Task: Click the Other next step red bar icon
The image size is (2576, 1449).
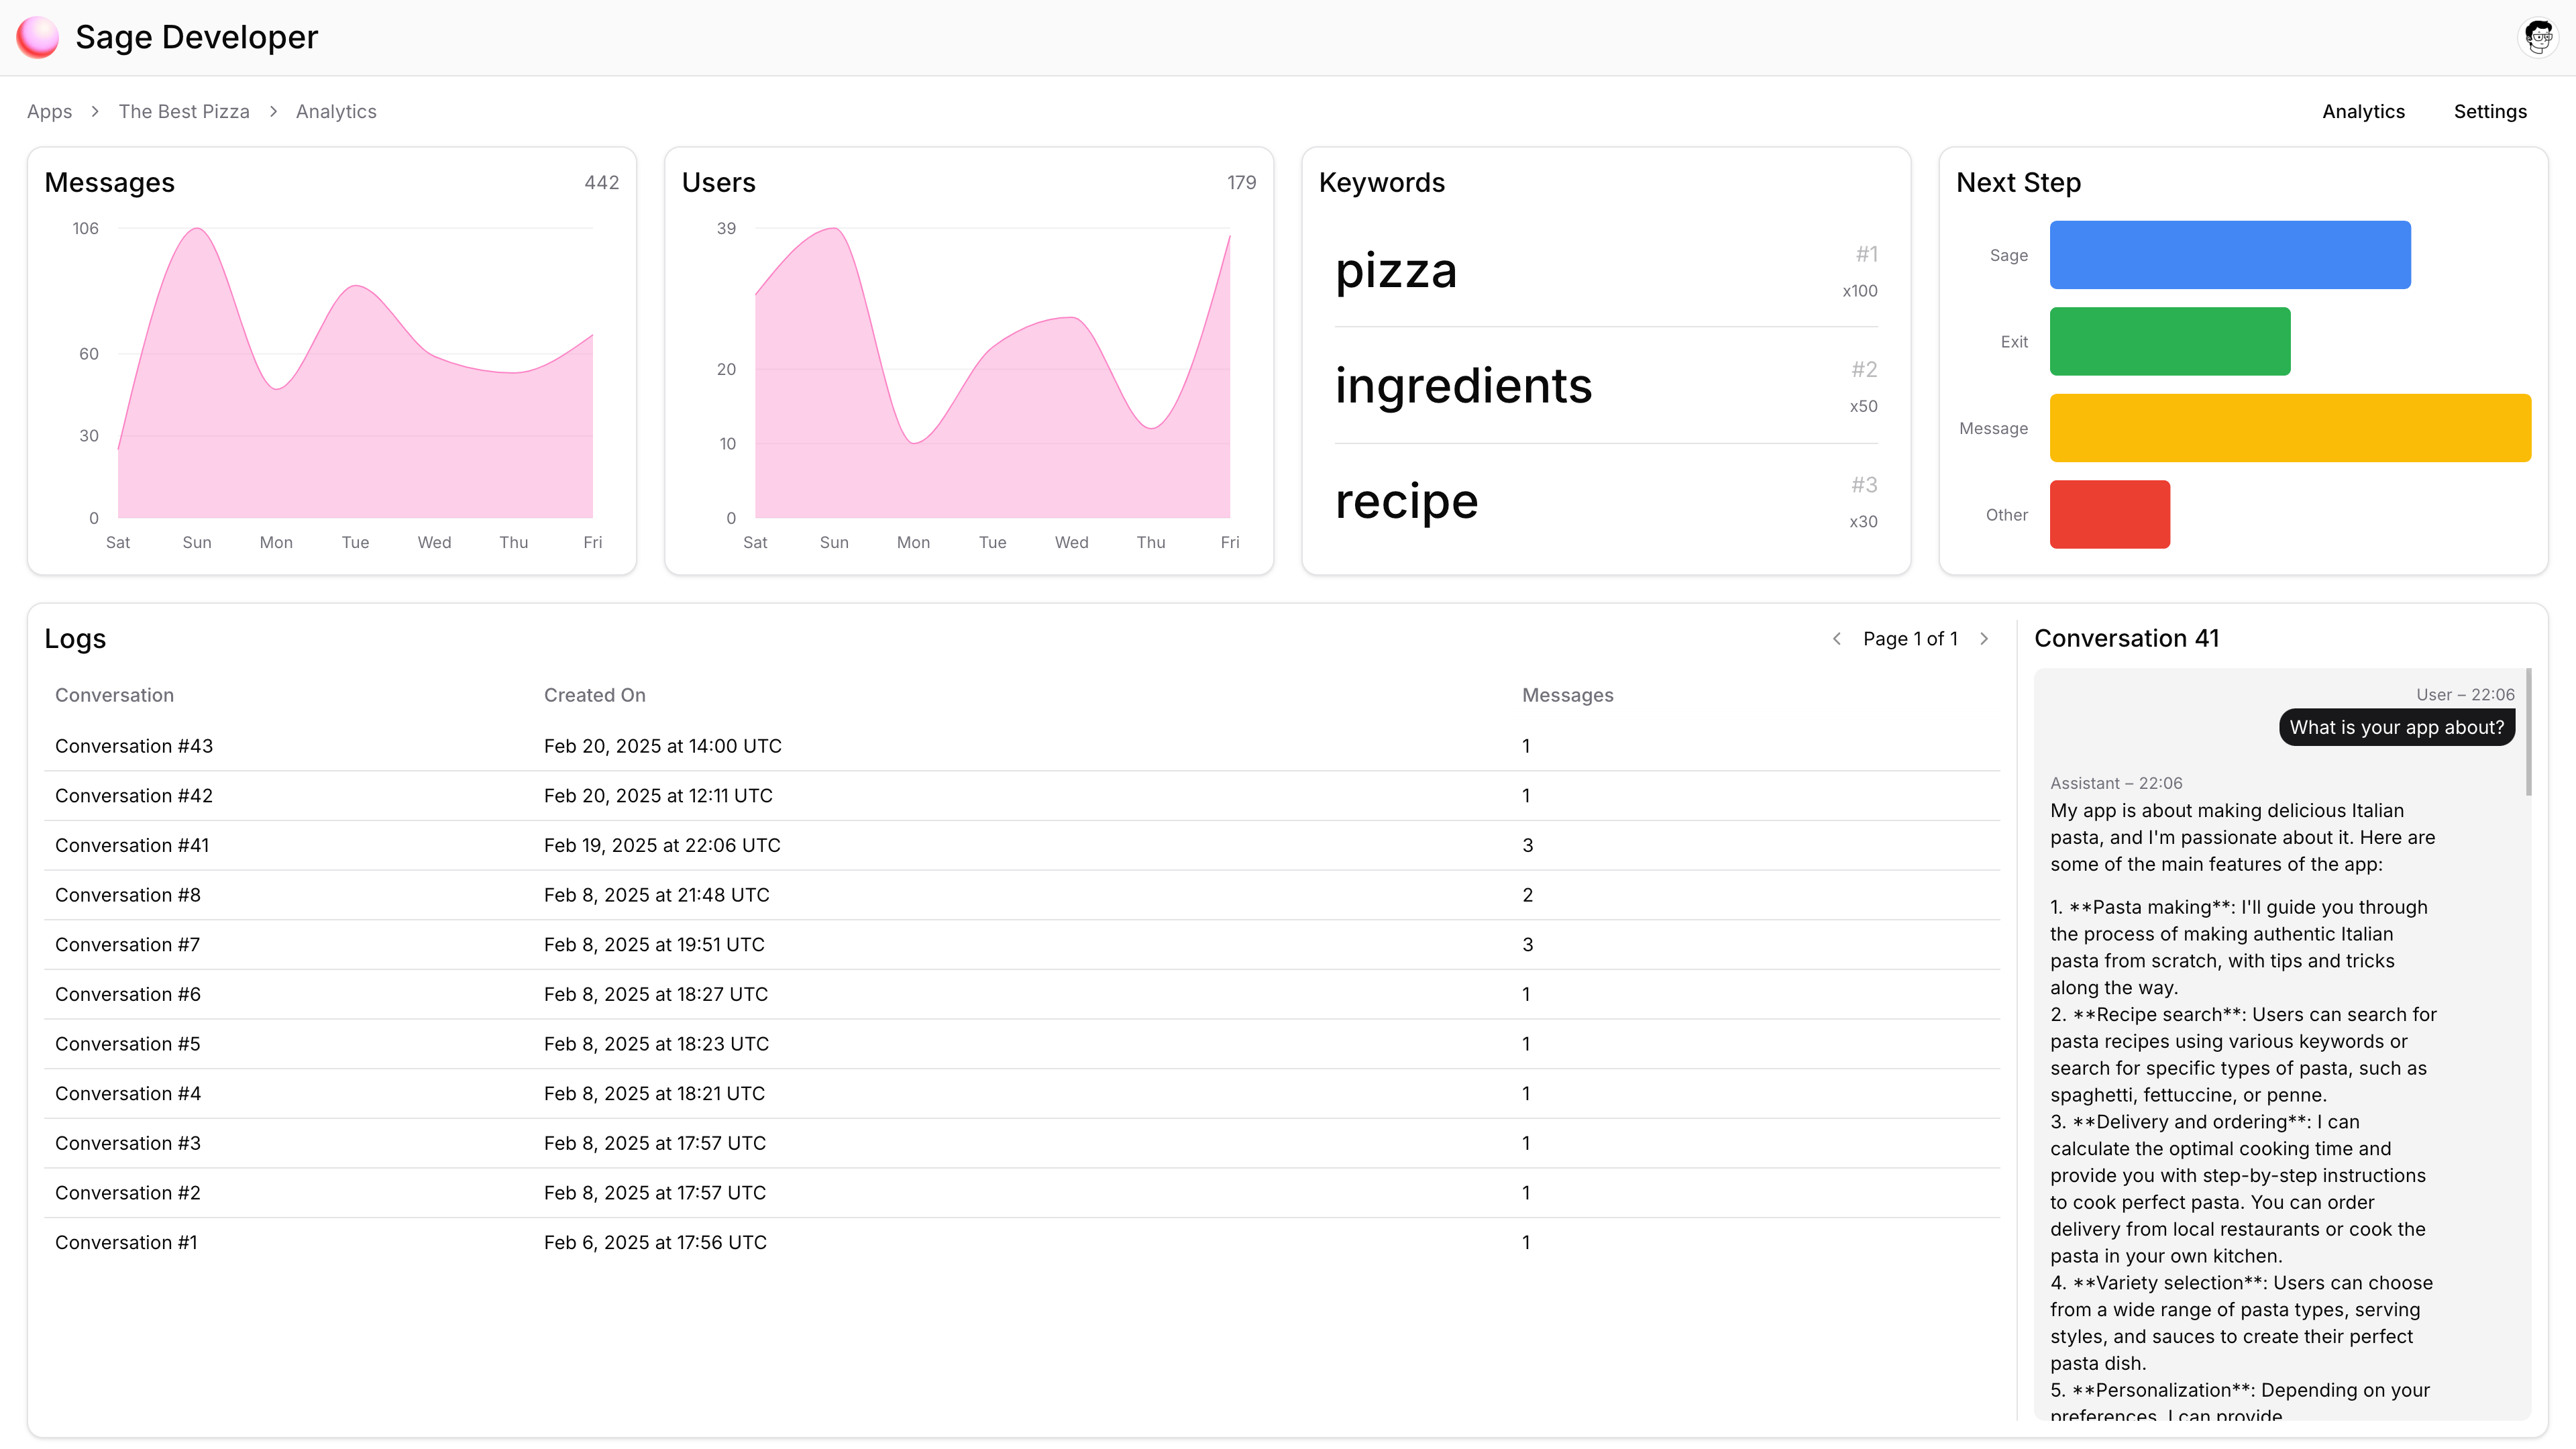Action: 2109,513
